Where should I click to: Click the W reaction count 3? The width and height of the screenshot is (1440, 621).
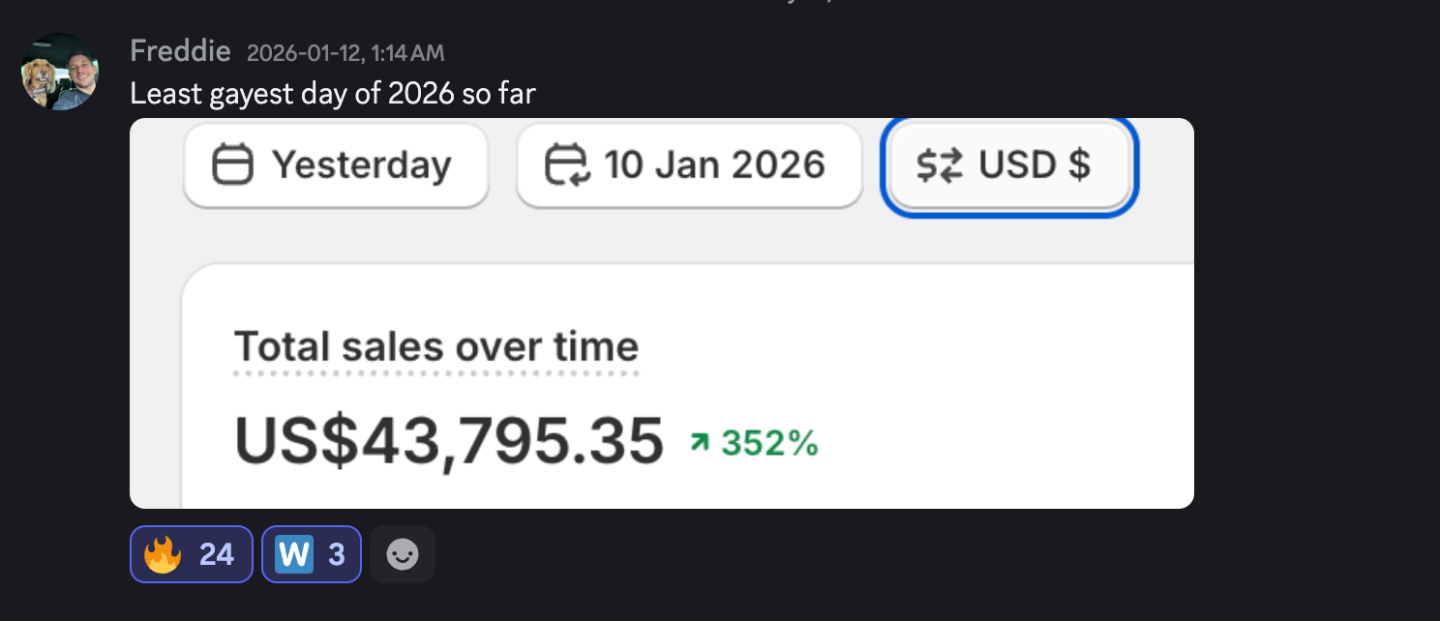(337, 554)
